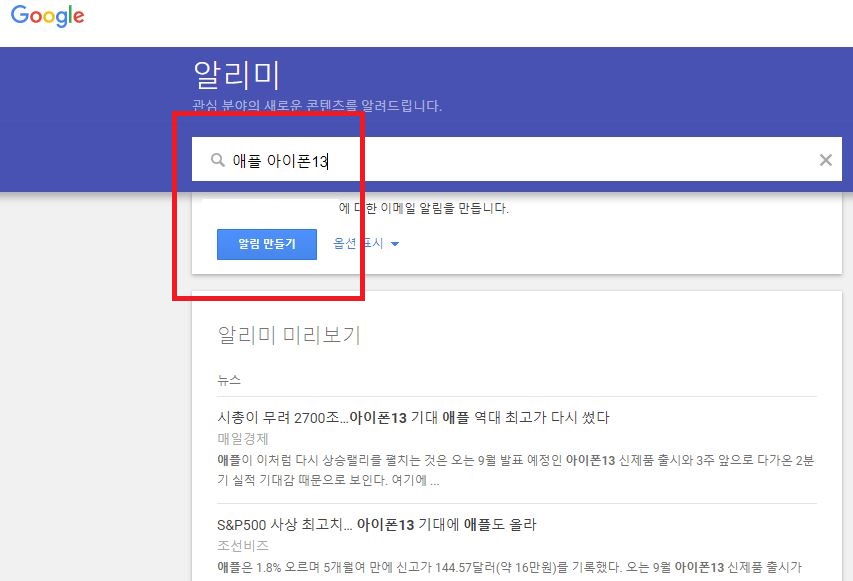
Task: Click the 알리미 page title
Action: click(237, 75)
